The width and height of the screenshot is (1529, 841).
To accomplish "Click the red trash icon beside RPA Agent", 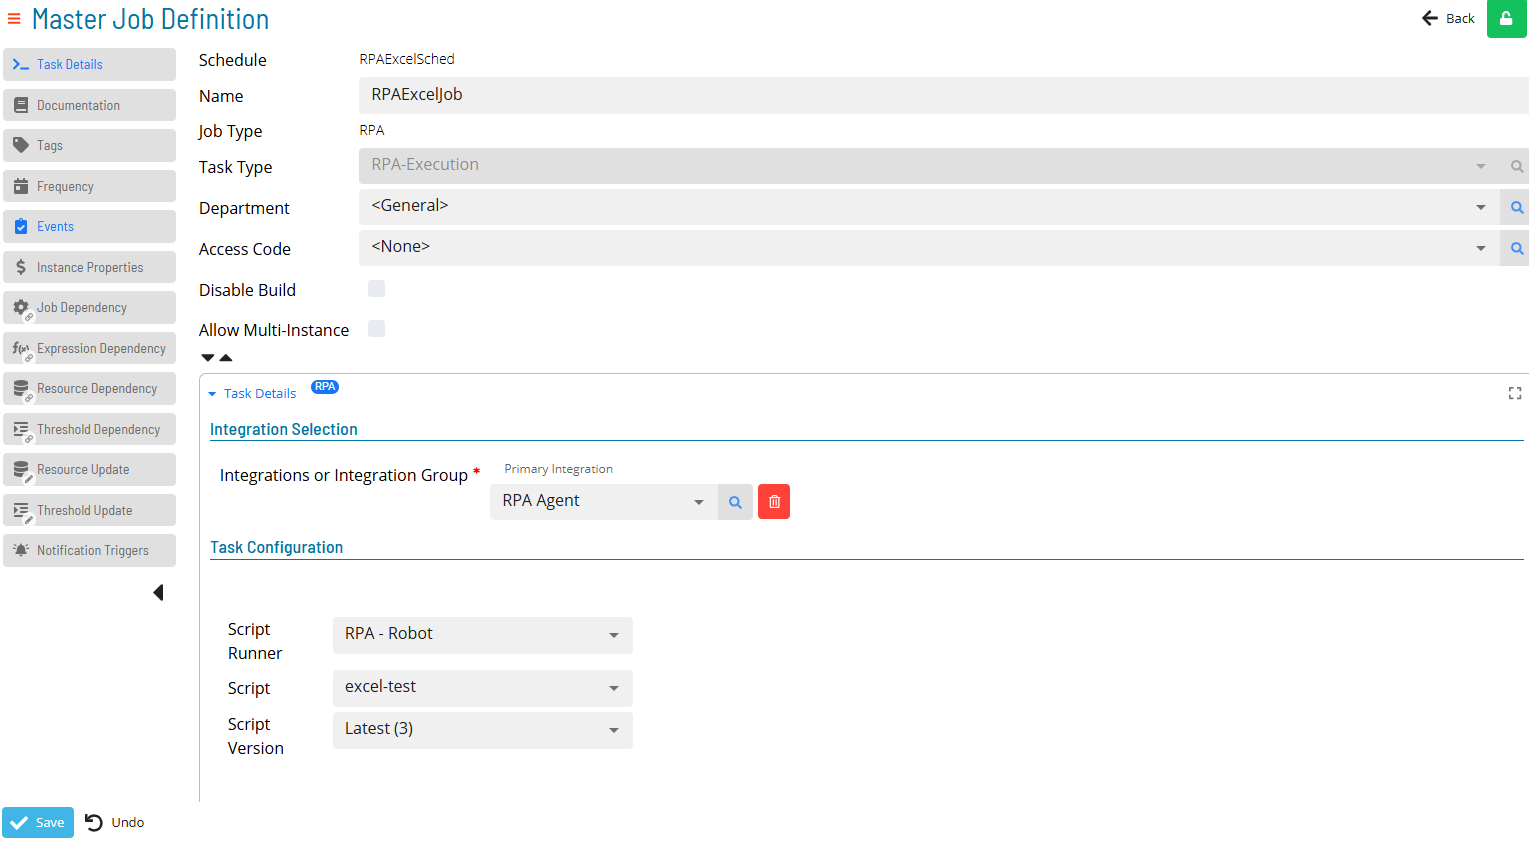I will [x=774, y=502].
